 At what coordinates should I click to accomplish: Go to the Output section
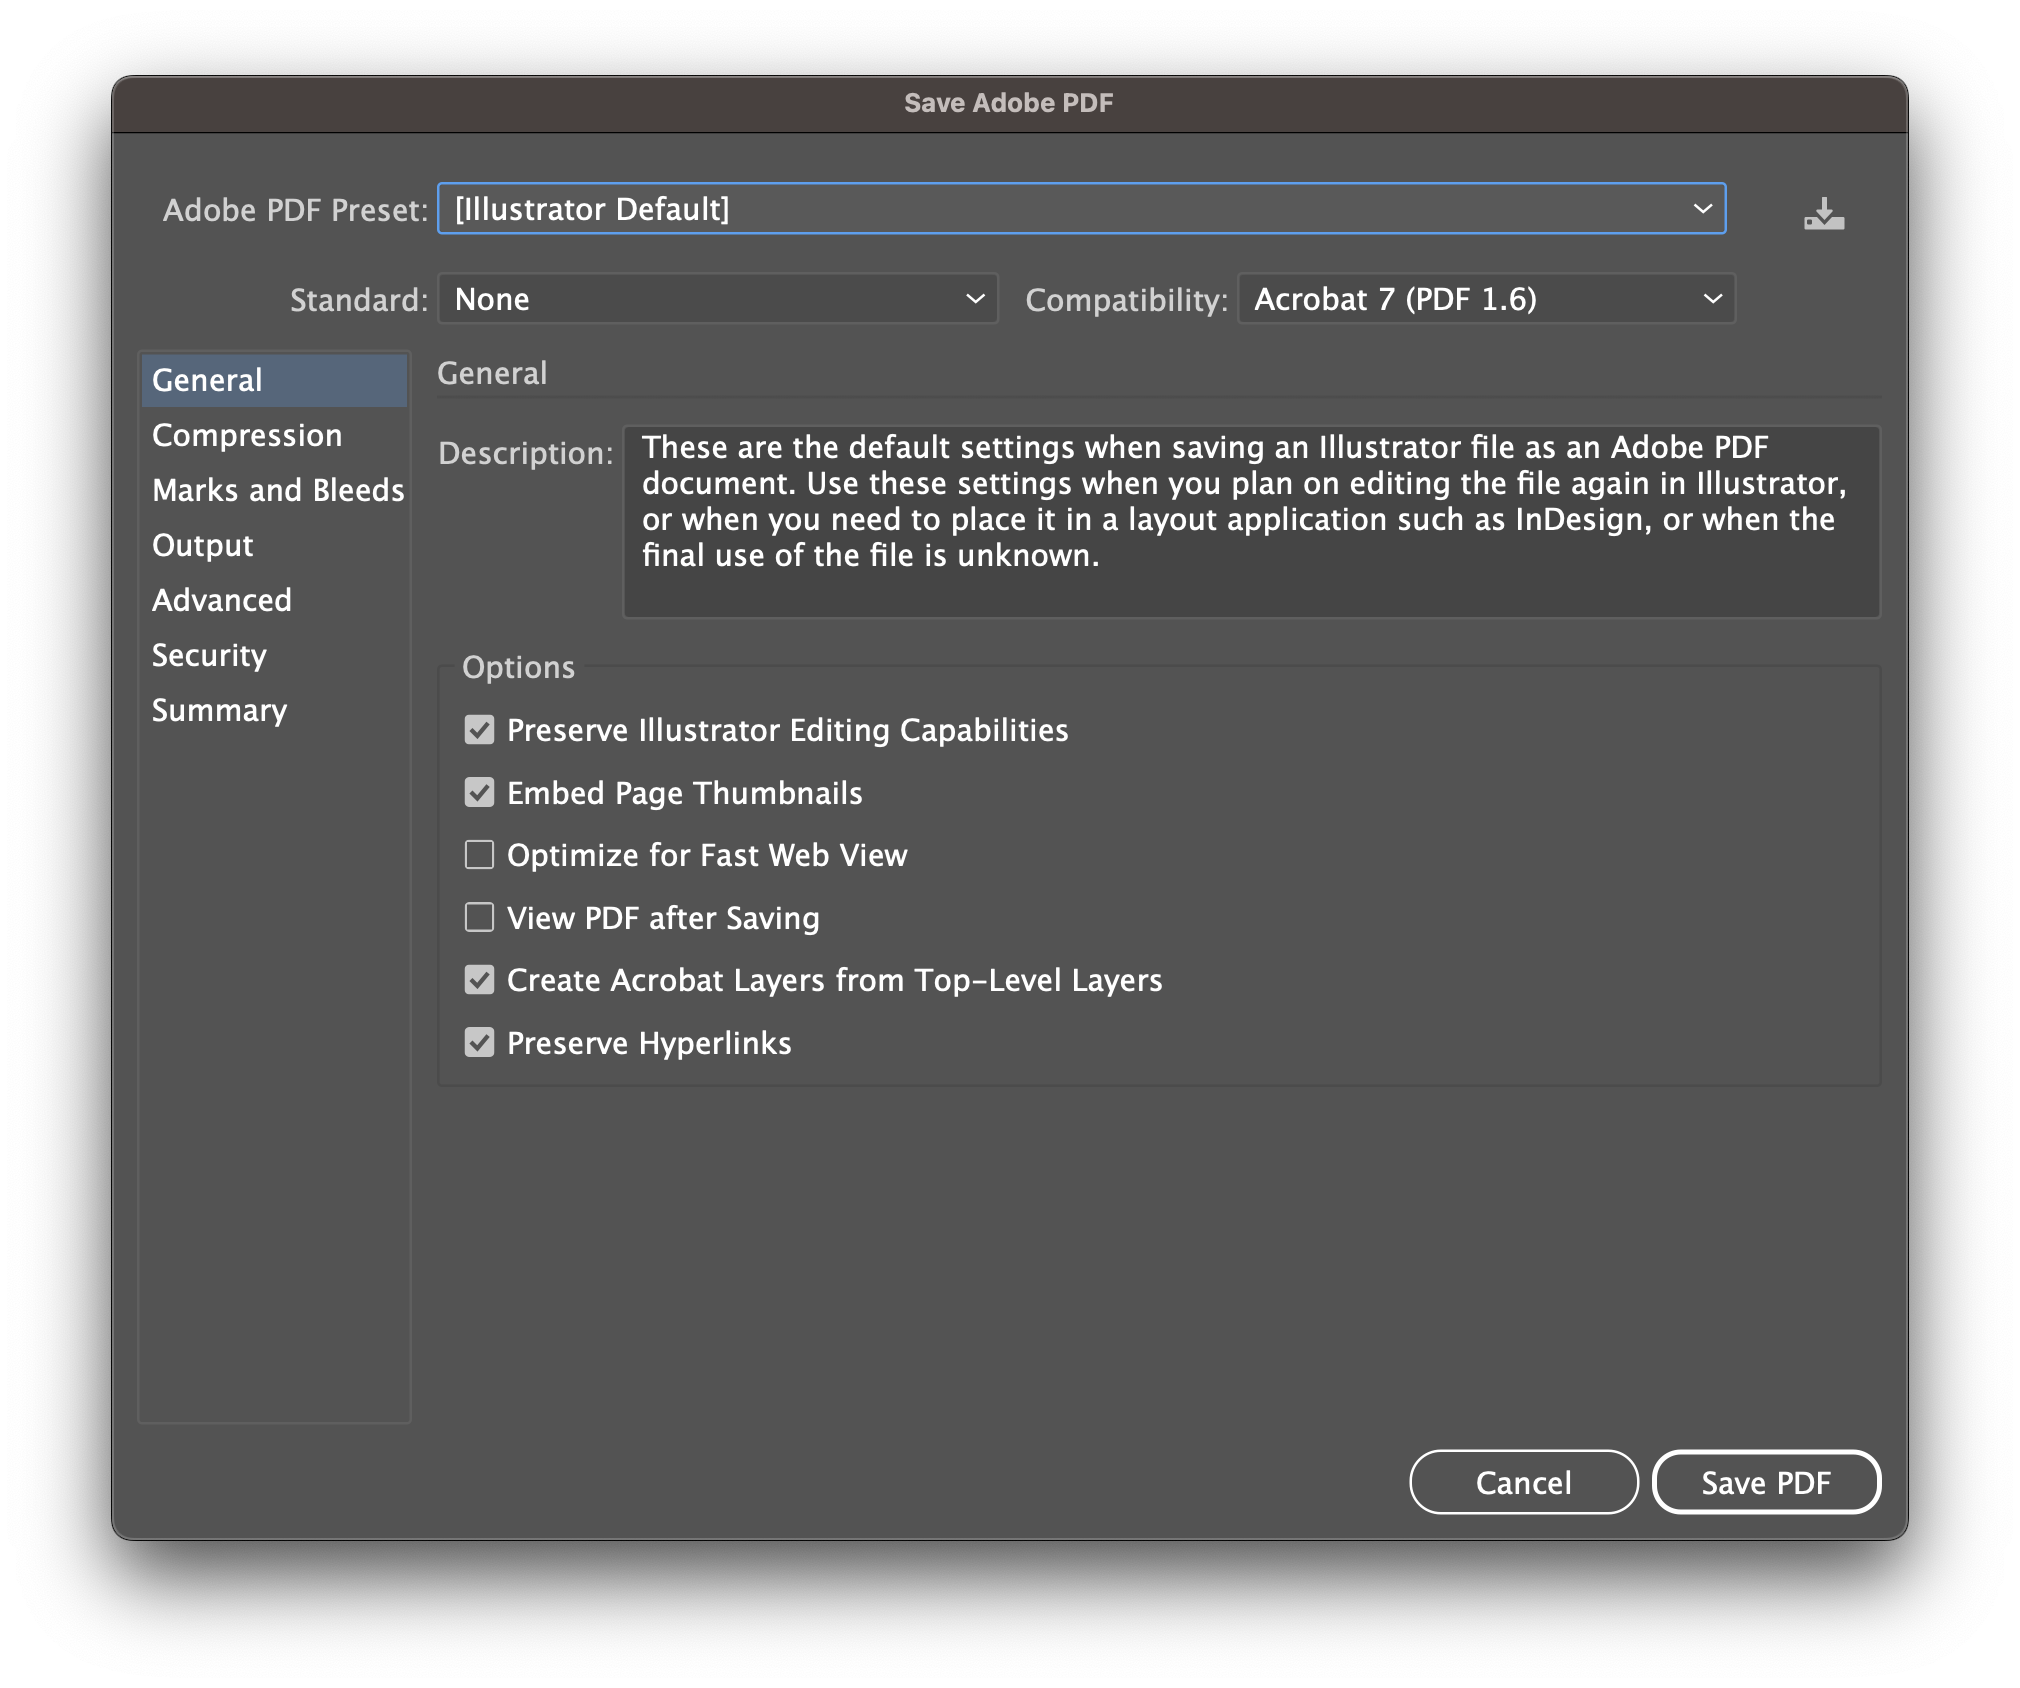tap(202, 545)
